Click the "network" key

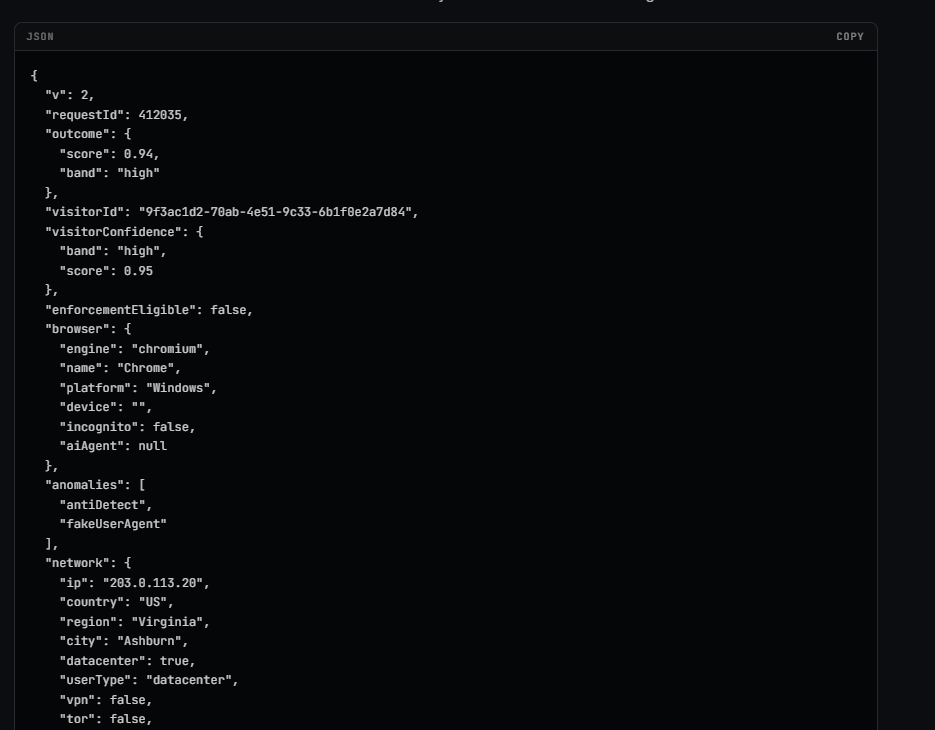click(78, 563)
